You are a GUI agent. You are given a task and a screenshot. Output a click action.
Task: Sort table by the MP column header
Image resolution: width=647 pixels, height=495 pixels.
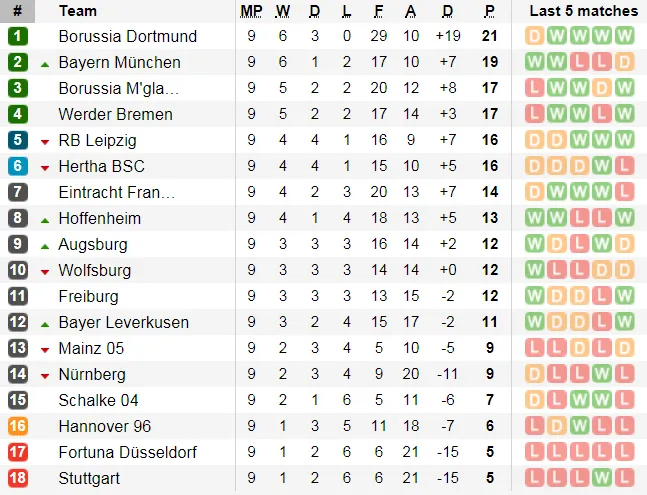tap(251, 11)
